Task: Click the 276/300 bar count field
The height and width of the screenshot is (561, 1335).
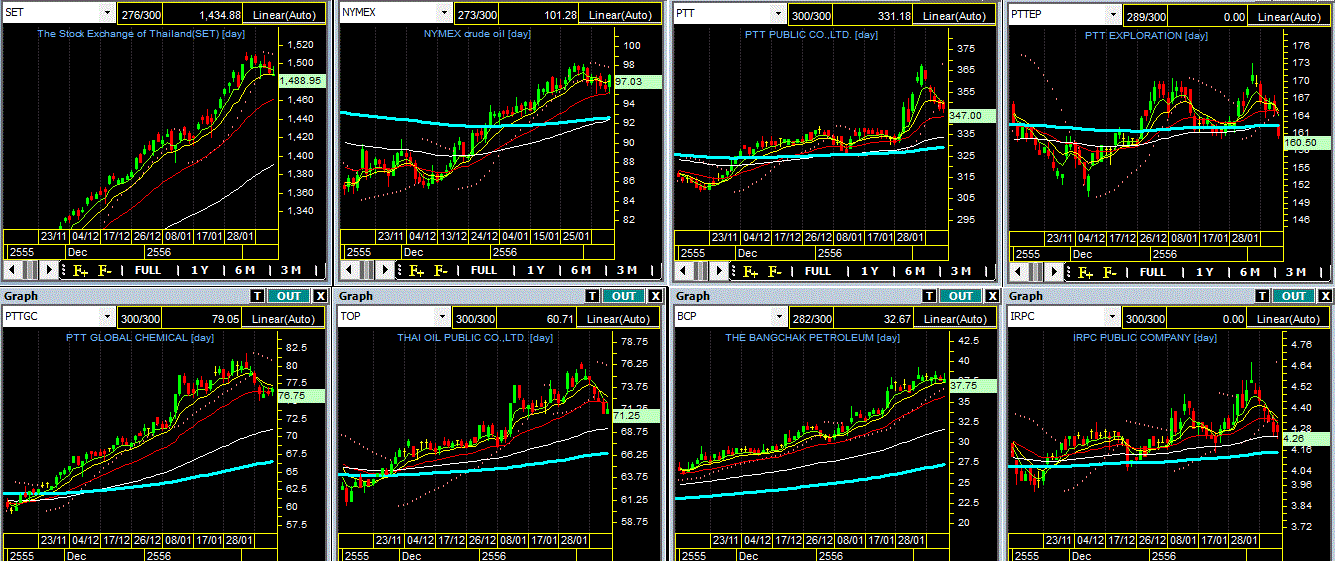Action: tap(141, 14)
